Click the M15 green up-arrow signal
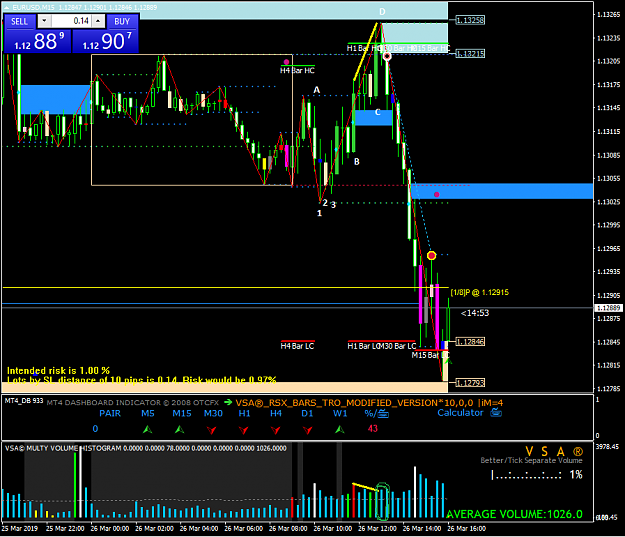This screenshot has width=625, height=537. coord(179,429)
